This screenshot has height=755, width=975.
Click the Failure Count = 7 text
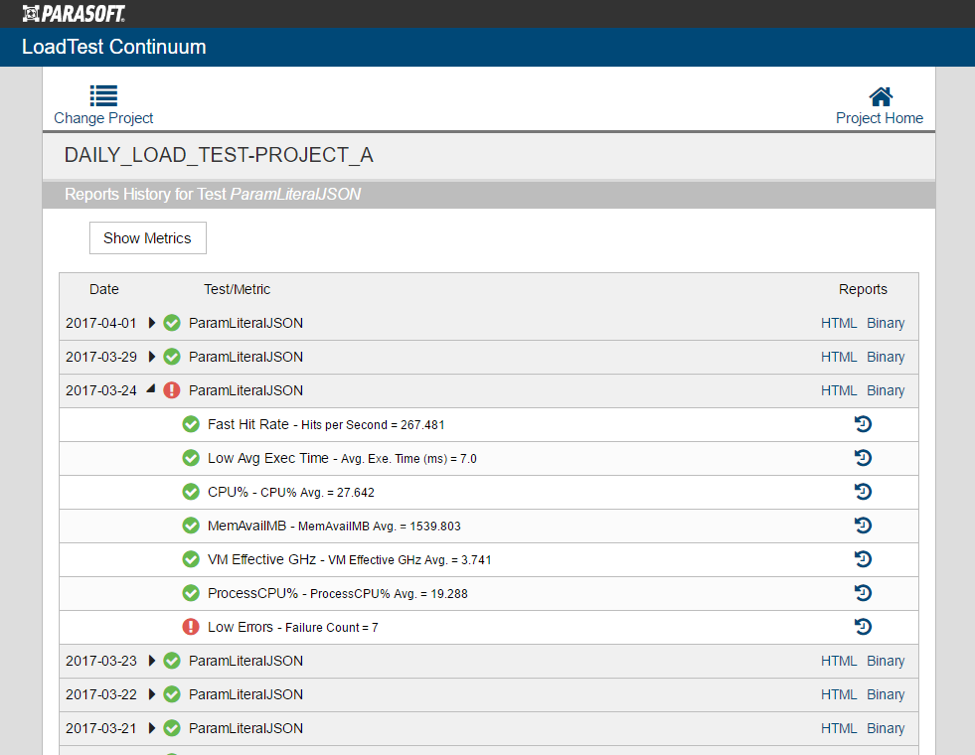(331, 628)
